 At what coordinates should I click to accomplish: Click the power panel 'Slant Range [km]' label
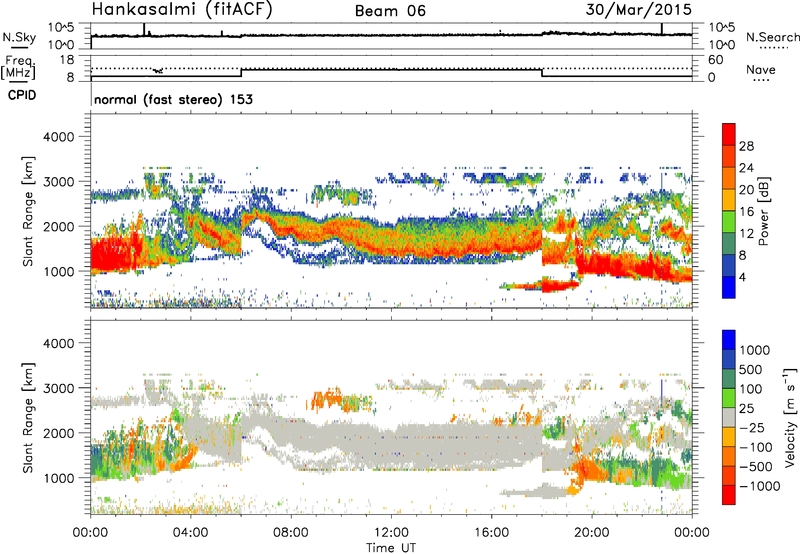28,211
